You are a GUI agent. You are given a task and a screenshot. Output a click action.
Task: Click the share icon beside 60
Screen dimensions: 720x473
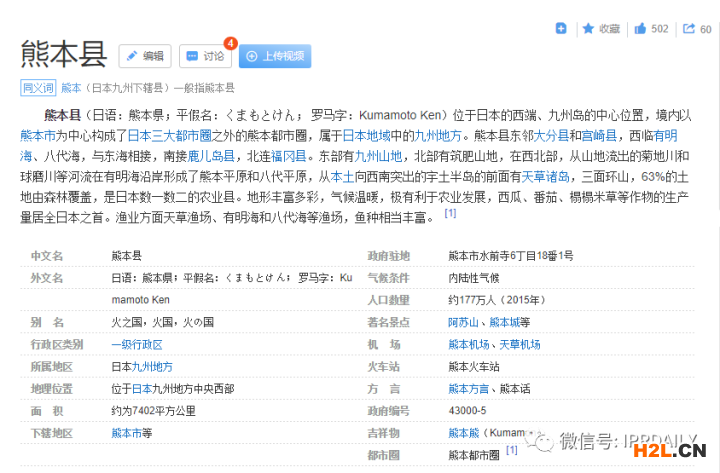[690, 29]
